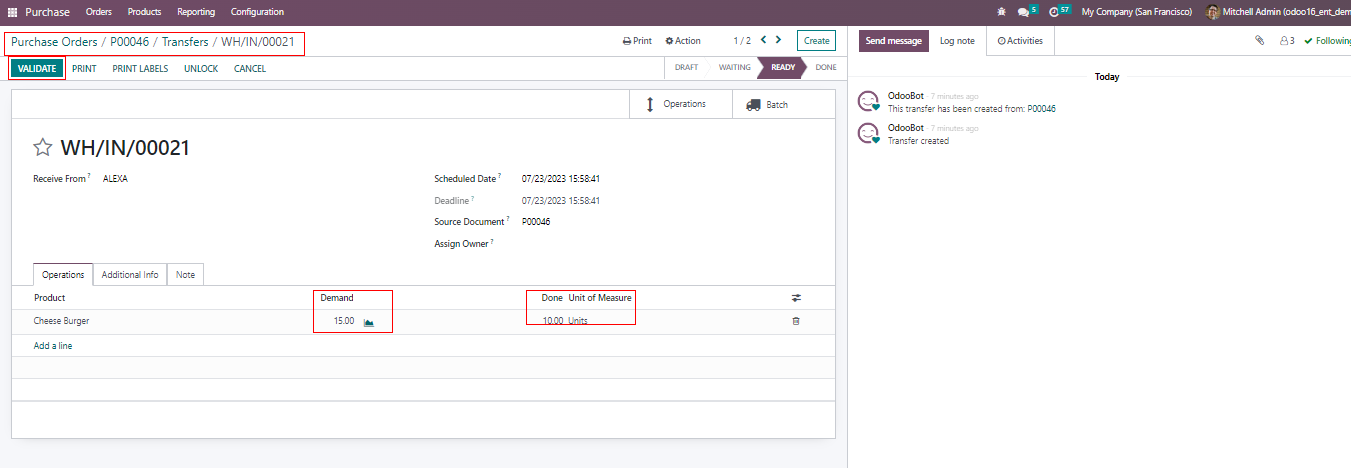This screenshot has width=1351, height=468.
Task: Click the forecast chart icon beside demand
Action: coord(369,322)
